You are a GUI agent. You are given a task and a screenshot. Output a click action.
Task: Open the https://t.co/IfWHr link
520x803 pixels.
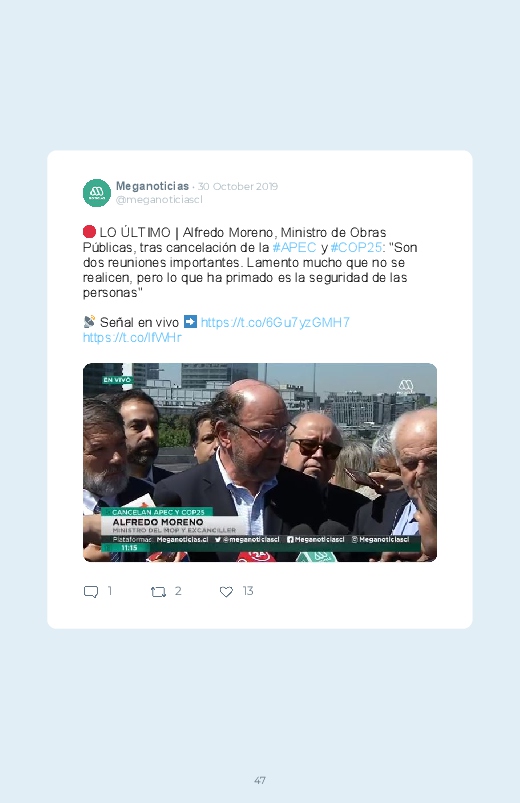[x=132, y=337]
